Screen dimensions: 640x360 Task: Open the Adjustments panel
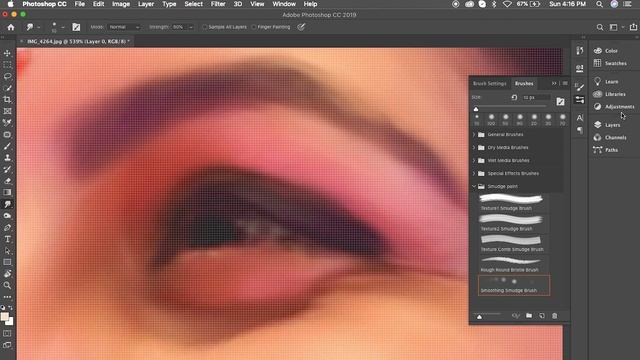pos(614,107)
